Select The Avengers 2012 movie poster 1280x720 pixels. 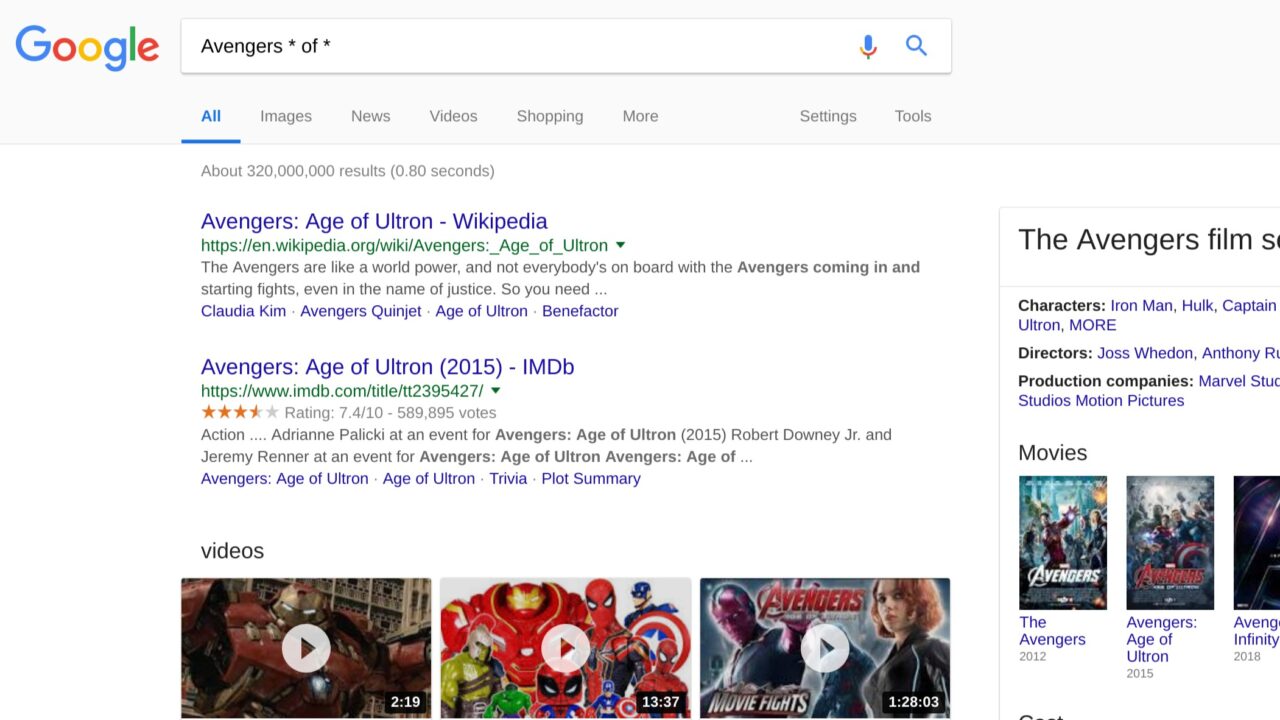coord(1062,542)
